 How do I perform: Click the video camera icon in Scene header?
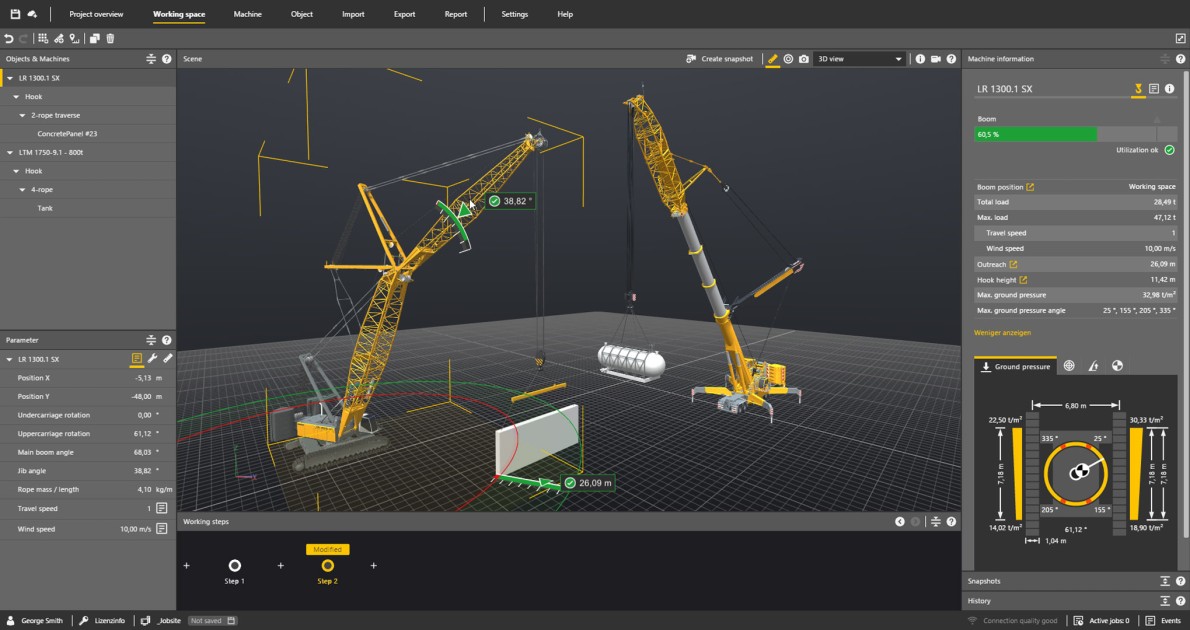click(936, 59)
